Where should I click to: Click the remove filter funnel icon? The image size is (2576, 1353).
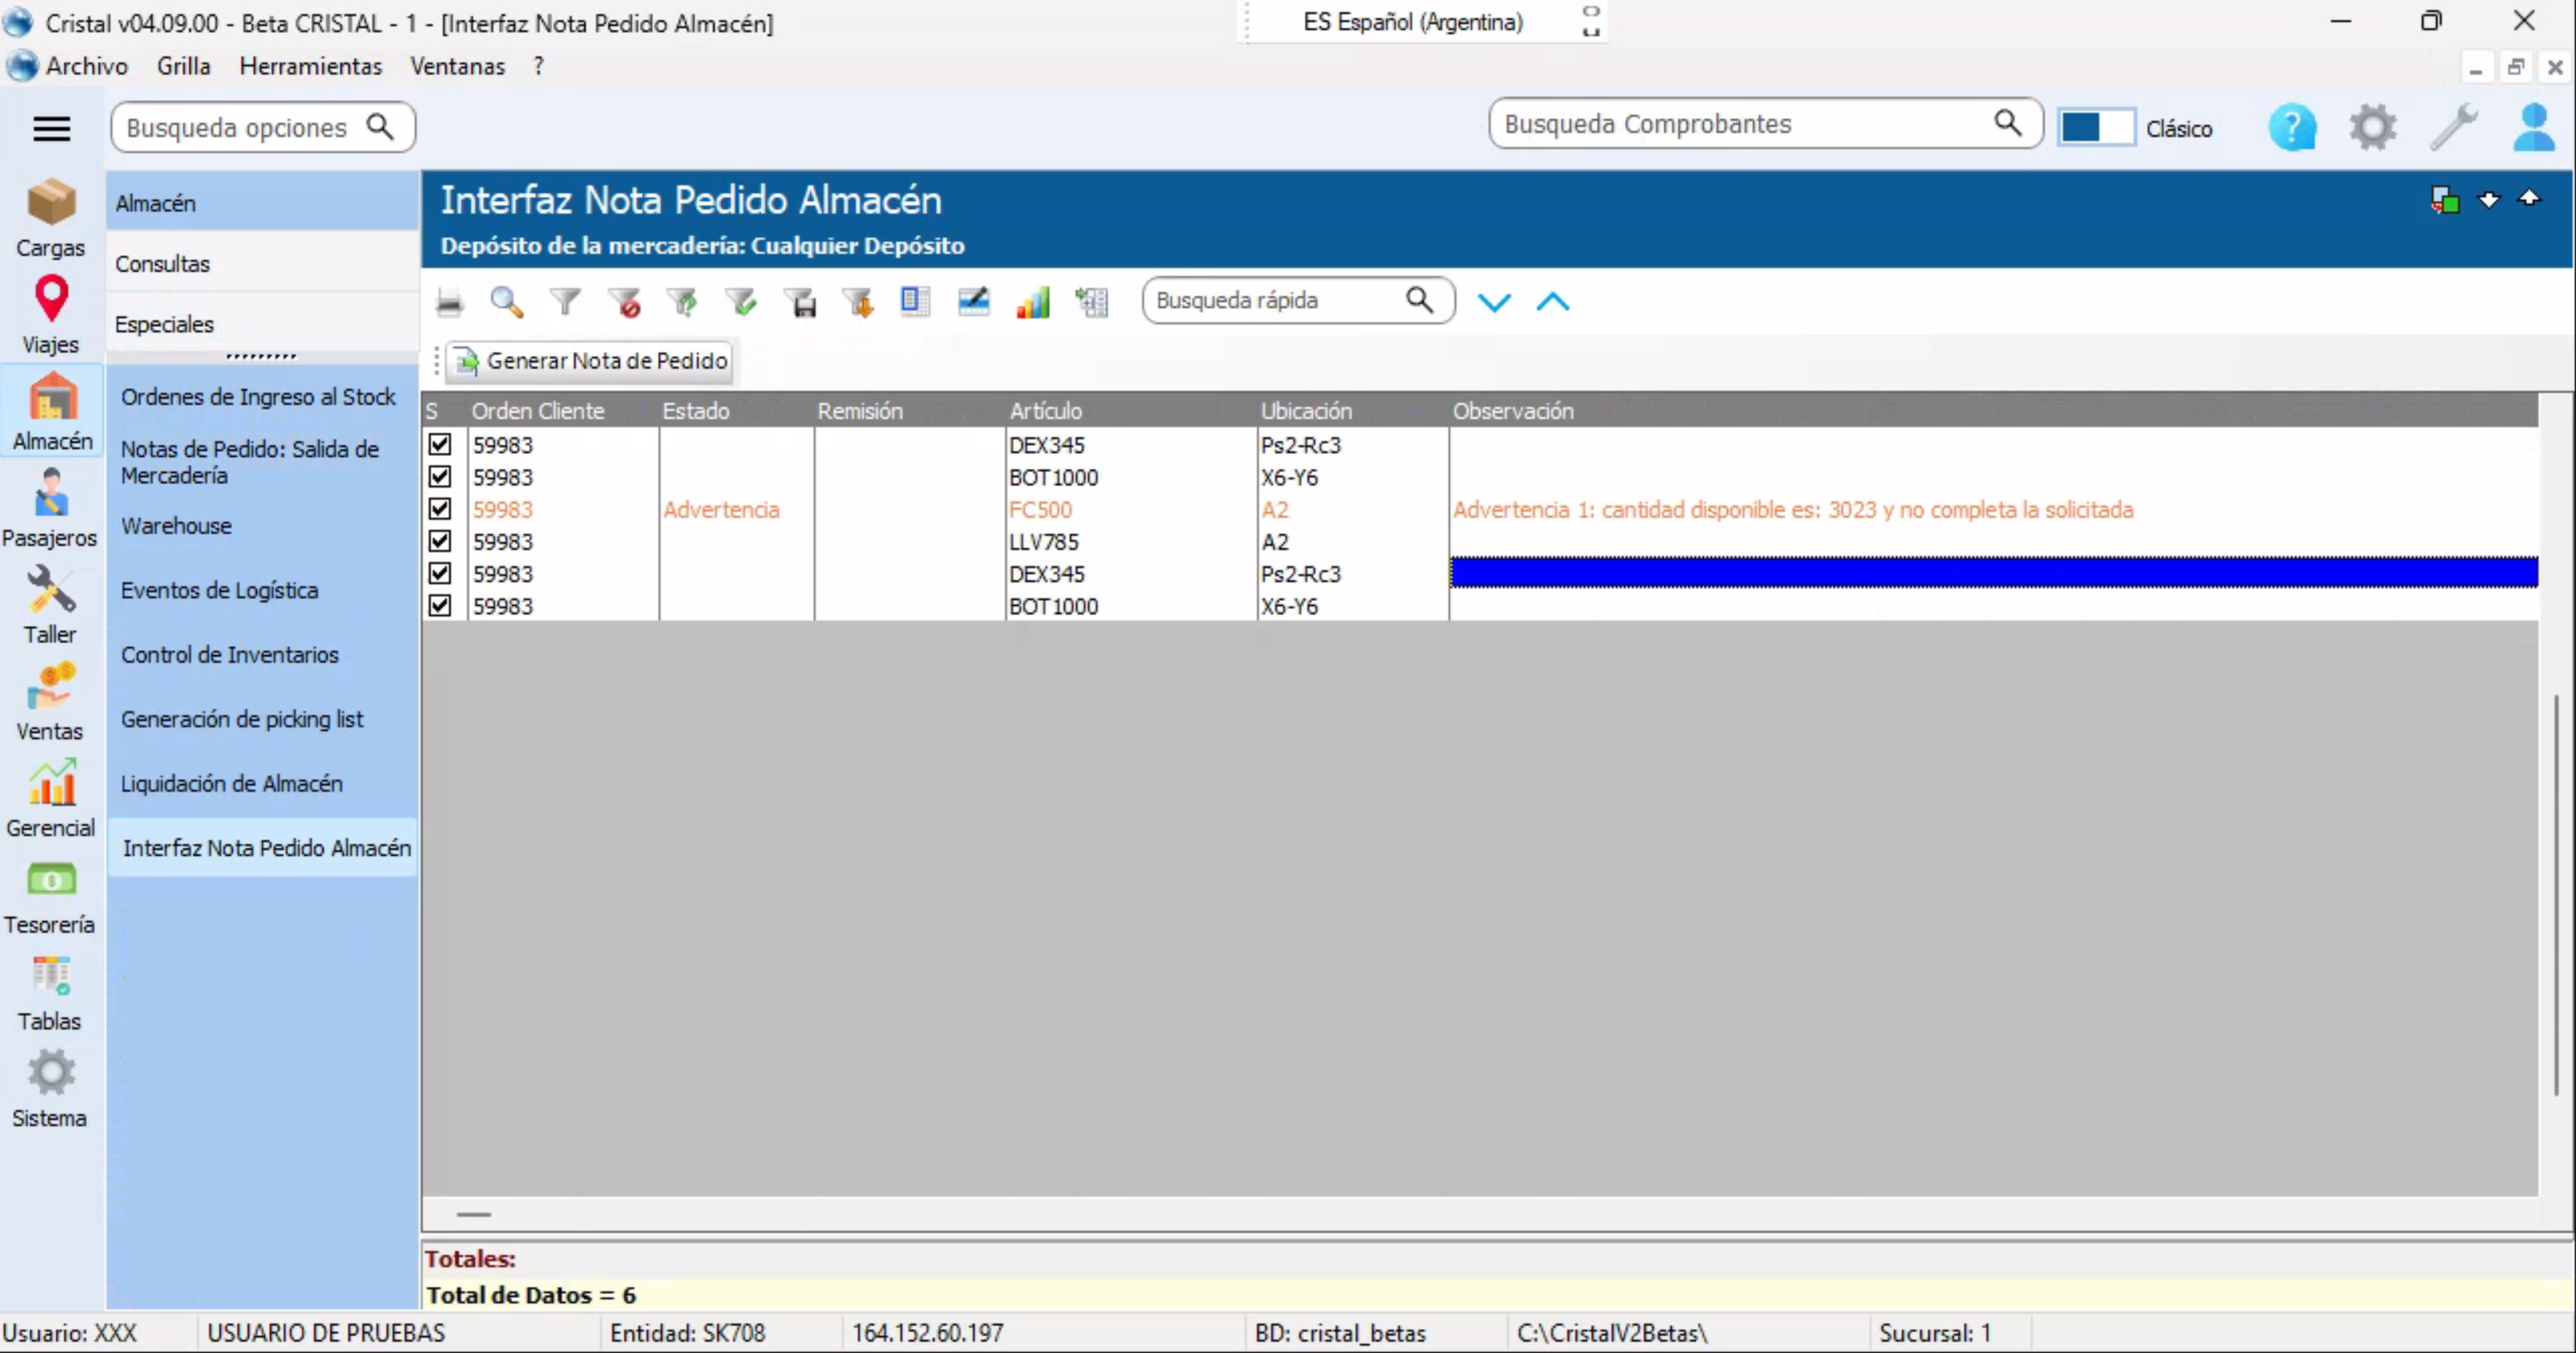click(626, 301)
